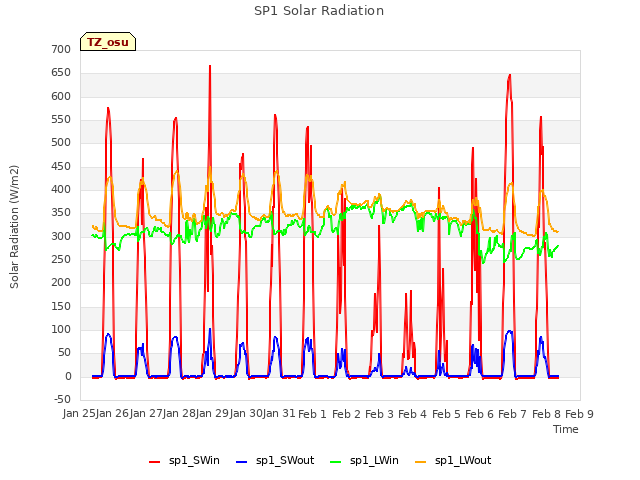Viewport: 640px width, 480px height.
Task: Click the Feb 7 x-axis date label
Action: [x=513, y=414]
